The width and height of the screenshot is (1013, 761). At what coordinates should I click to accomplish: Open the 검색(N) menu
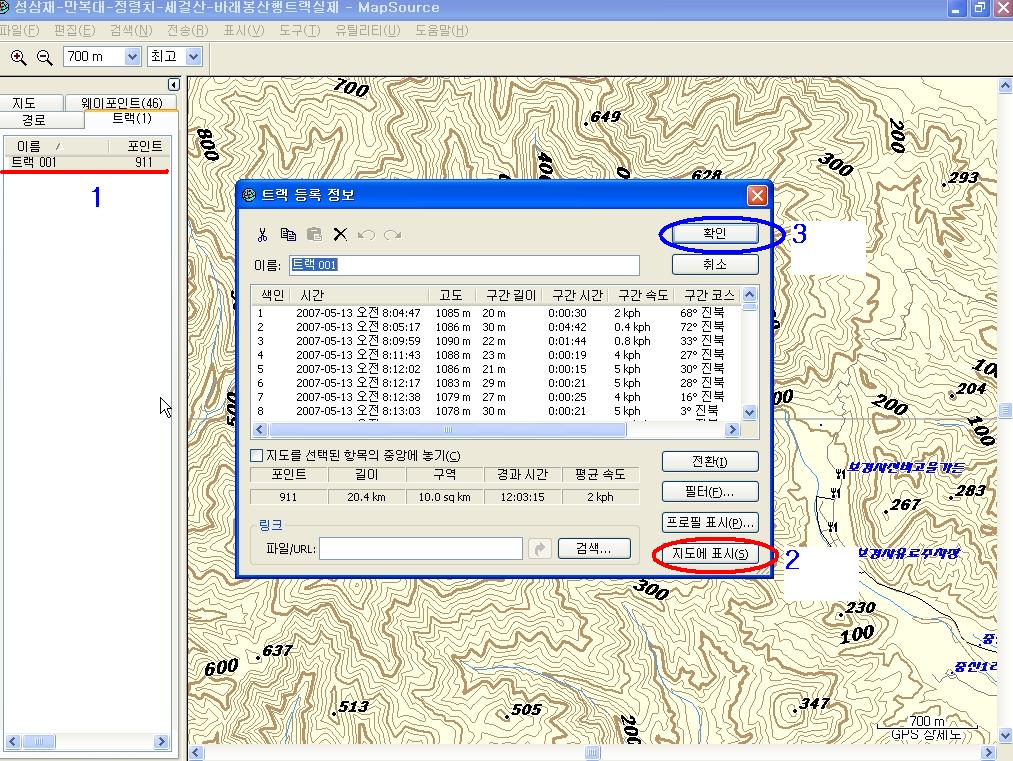click(x=131, y=30)
